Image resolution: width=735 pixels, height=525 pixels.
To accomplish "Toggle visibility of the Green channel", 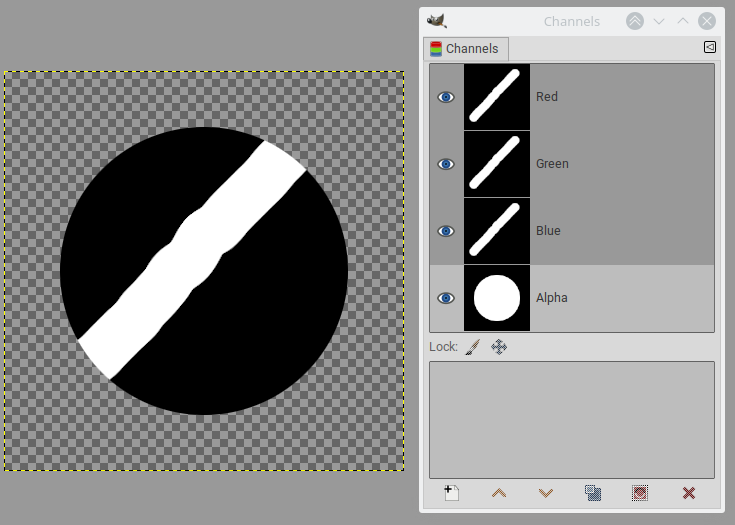I will tap(446, 164).
